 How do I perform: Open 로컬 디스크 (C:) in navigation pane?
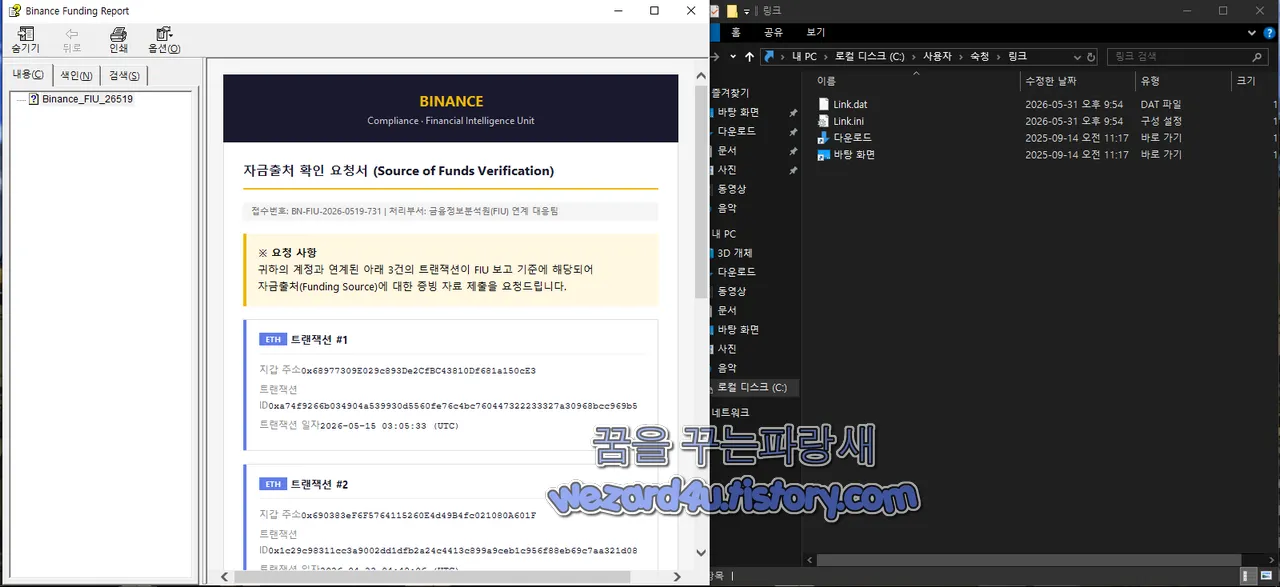pos(752,387)
